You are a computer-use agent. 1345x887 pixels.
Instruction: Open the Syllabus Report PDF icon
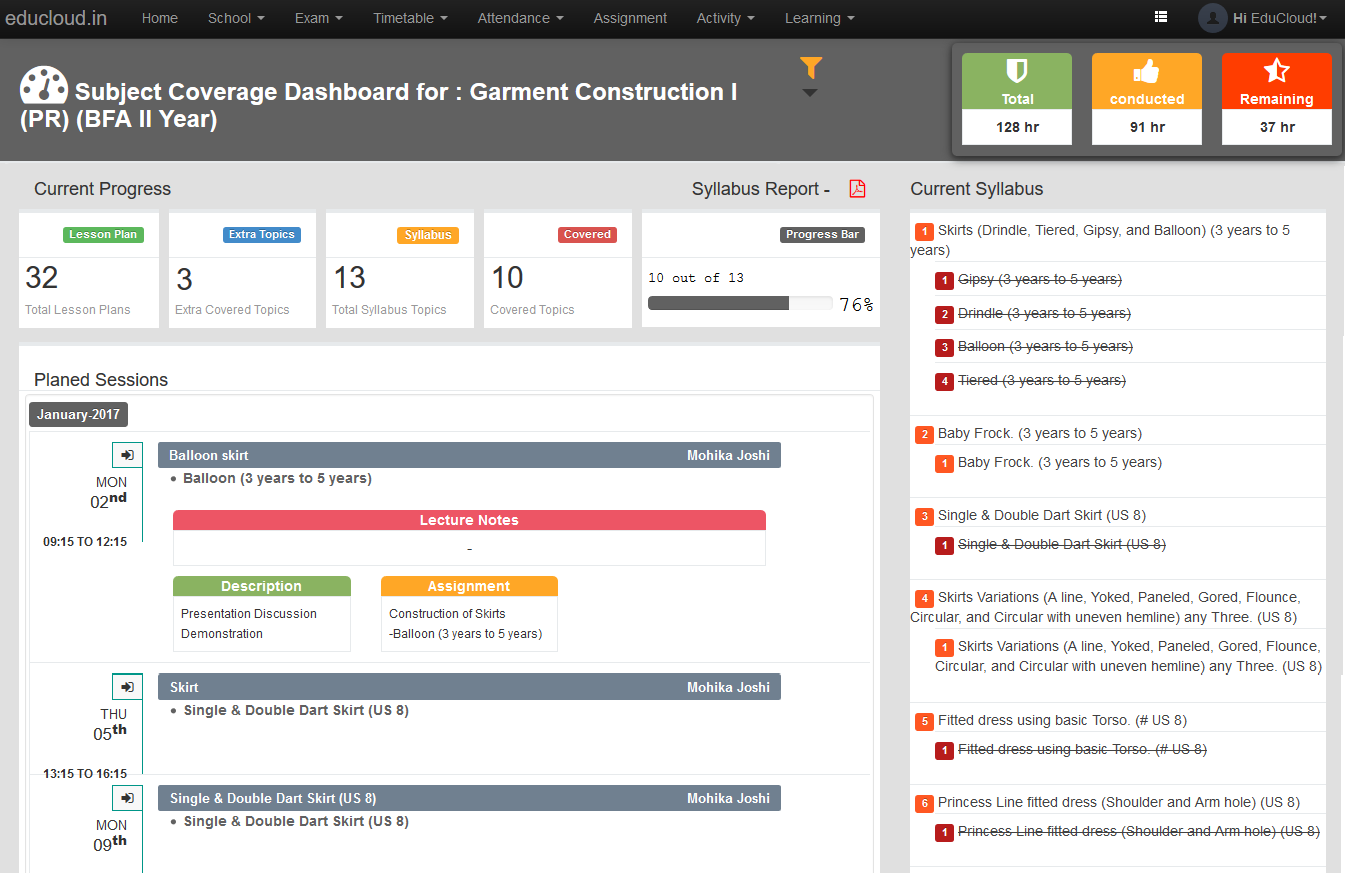pos(857,189)
